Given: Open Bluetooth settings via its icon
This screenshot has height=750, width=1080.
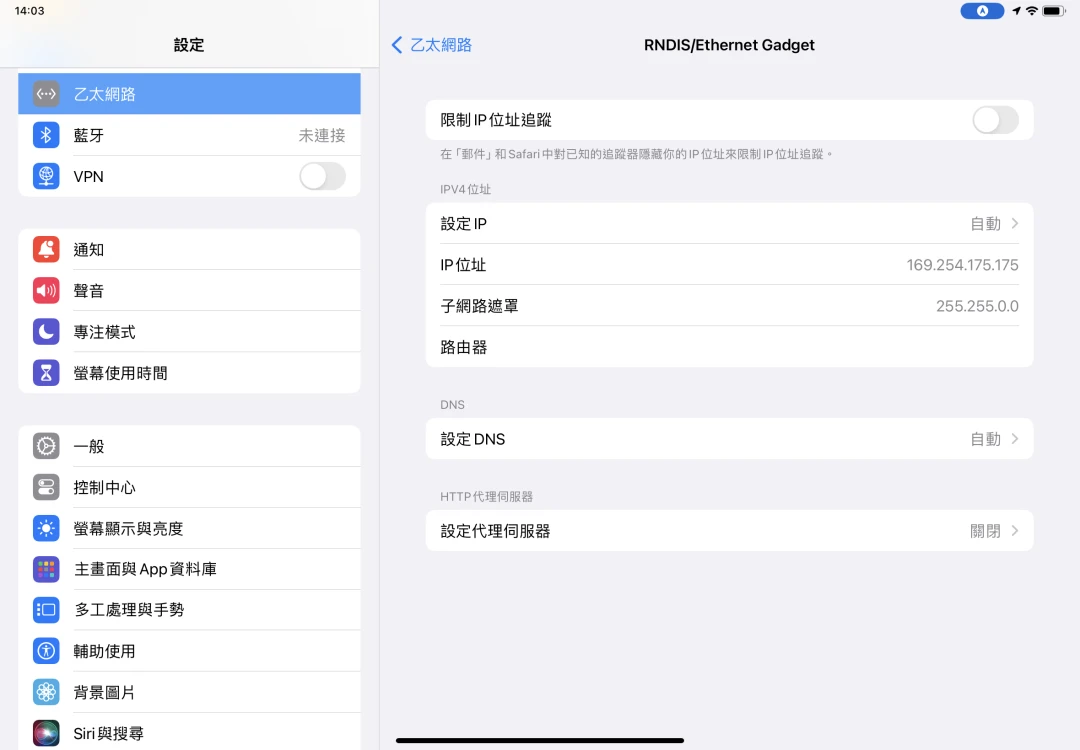Looking at the screenshot, I should tap(46, 135).
